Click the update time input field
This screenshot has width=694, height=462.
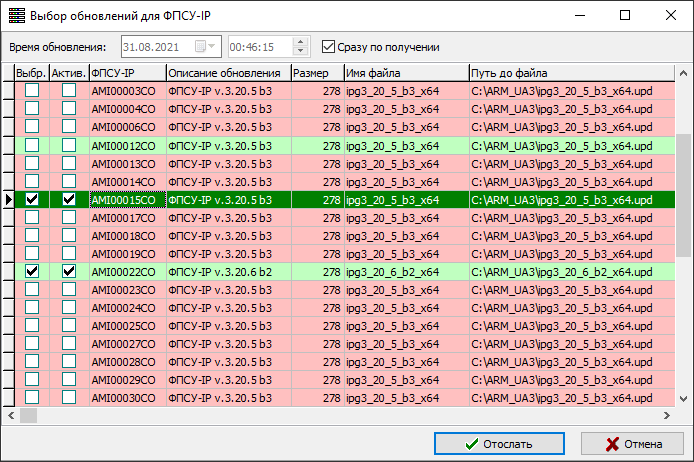coord(258,47)
